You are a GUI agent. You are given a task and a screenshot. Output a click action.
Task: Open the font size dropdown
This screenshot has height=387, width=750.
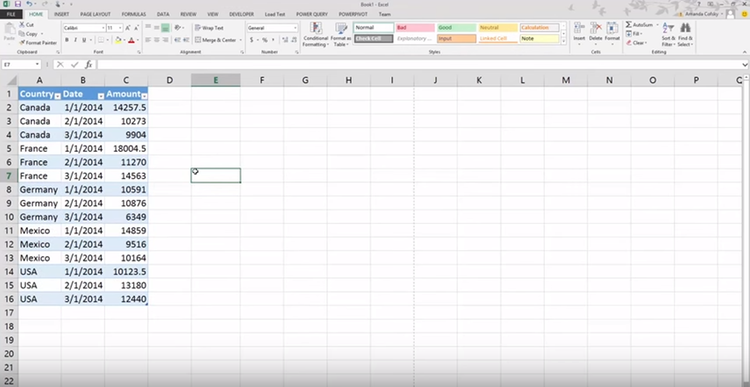[x=120, y=28]
